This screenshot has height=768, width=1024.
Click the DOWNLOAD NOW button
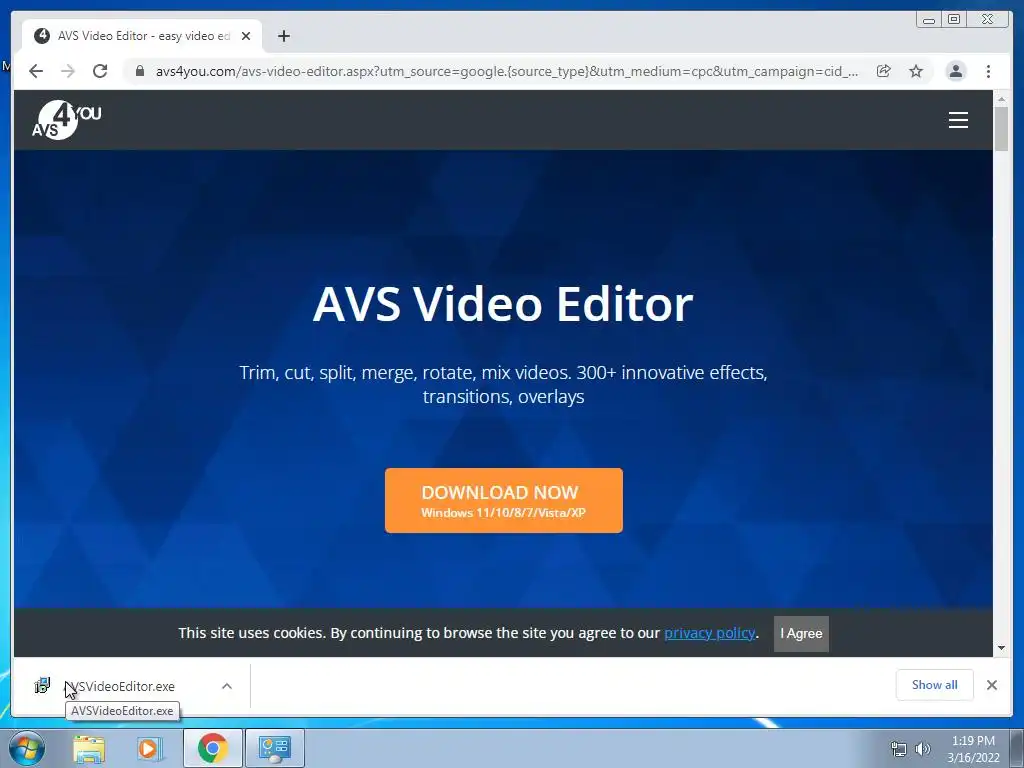point(504,500)
